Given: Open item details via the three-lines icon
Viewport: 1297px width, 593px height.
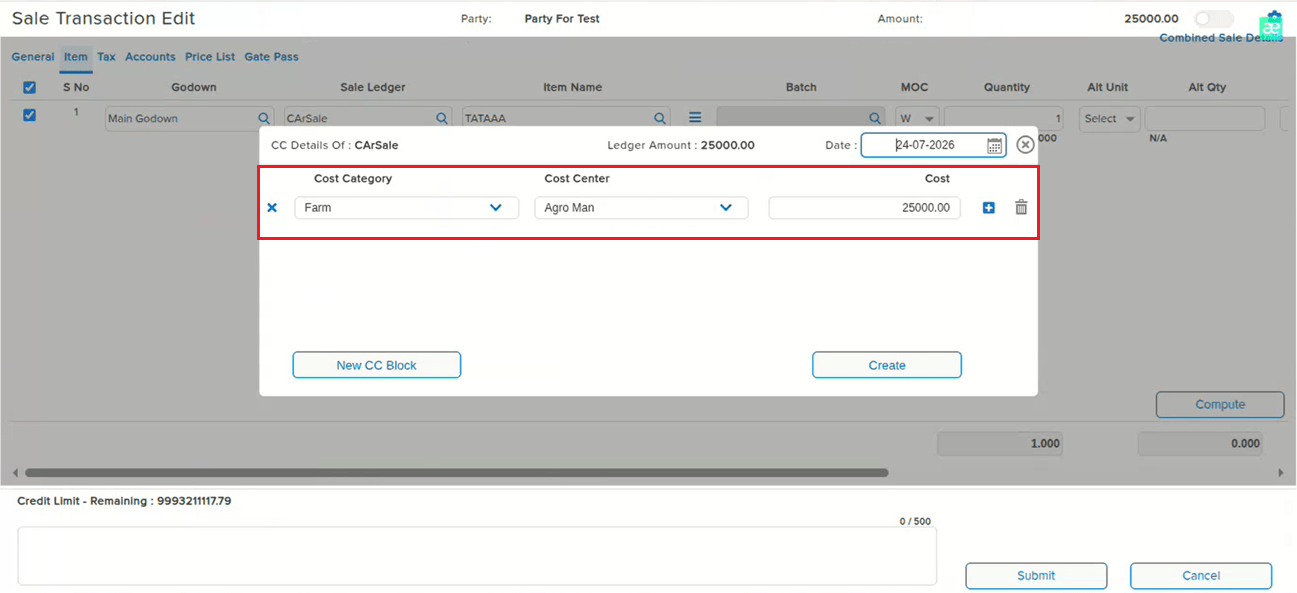Looking at the screenshot, I should click(x=695, y=117).
